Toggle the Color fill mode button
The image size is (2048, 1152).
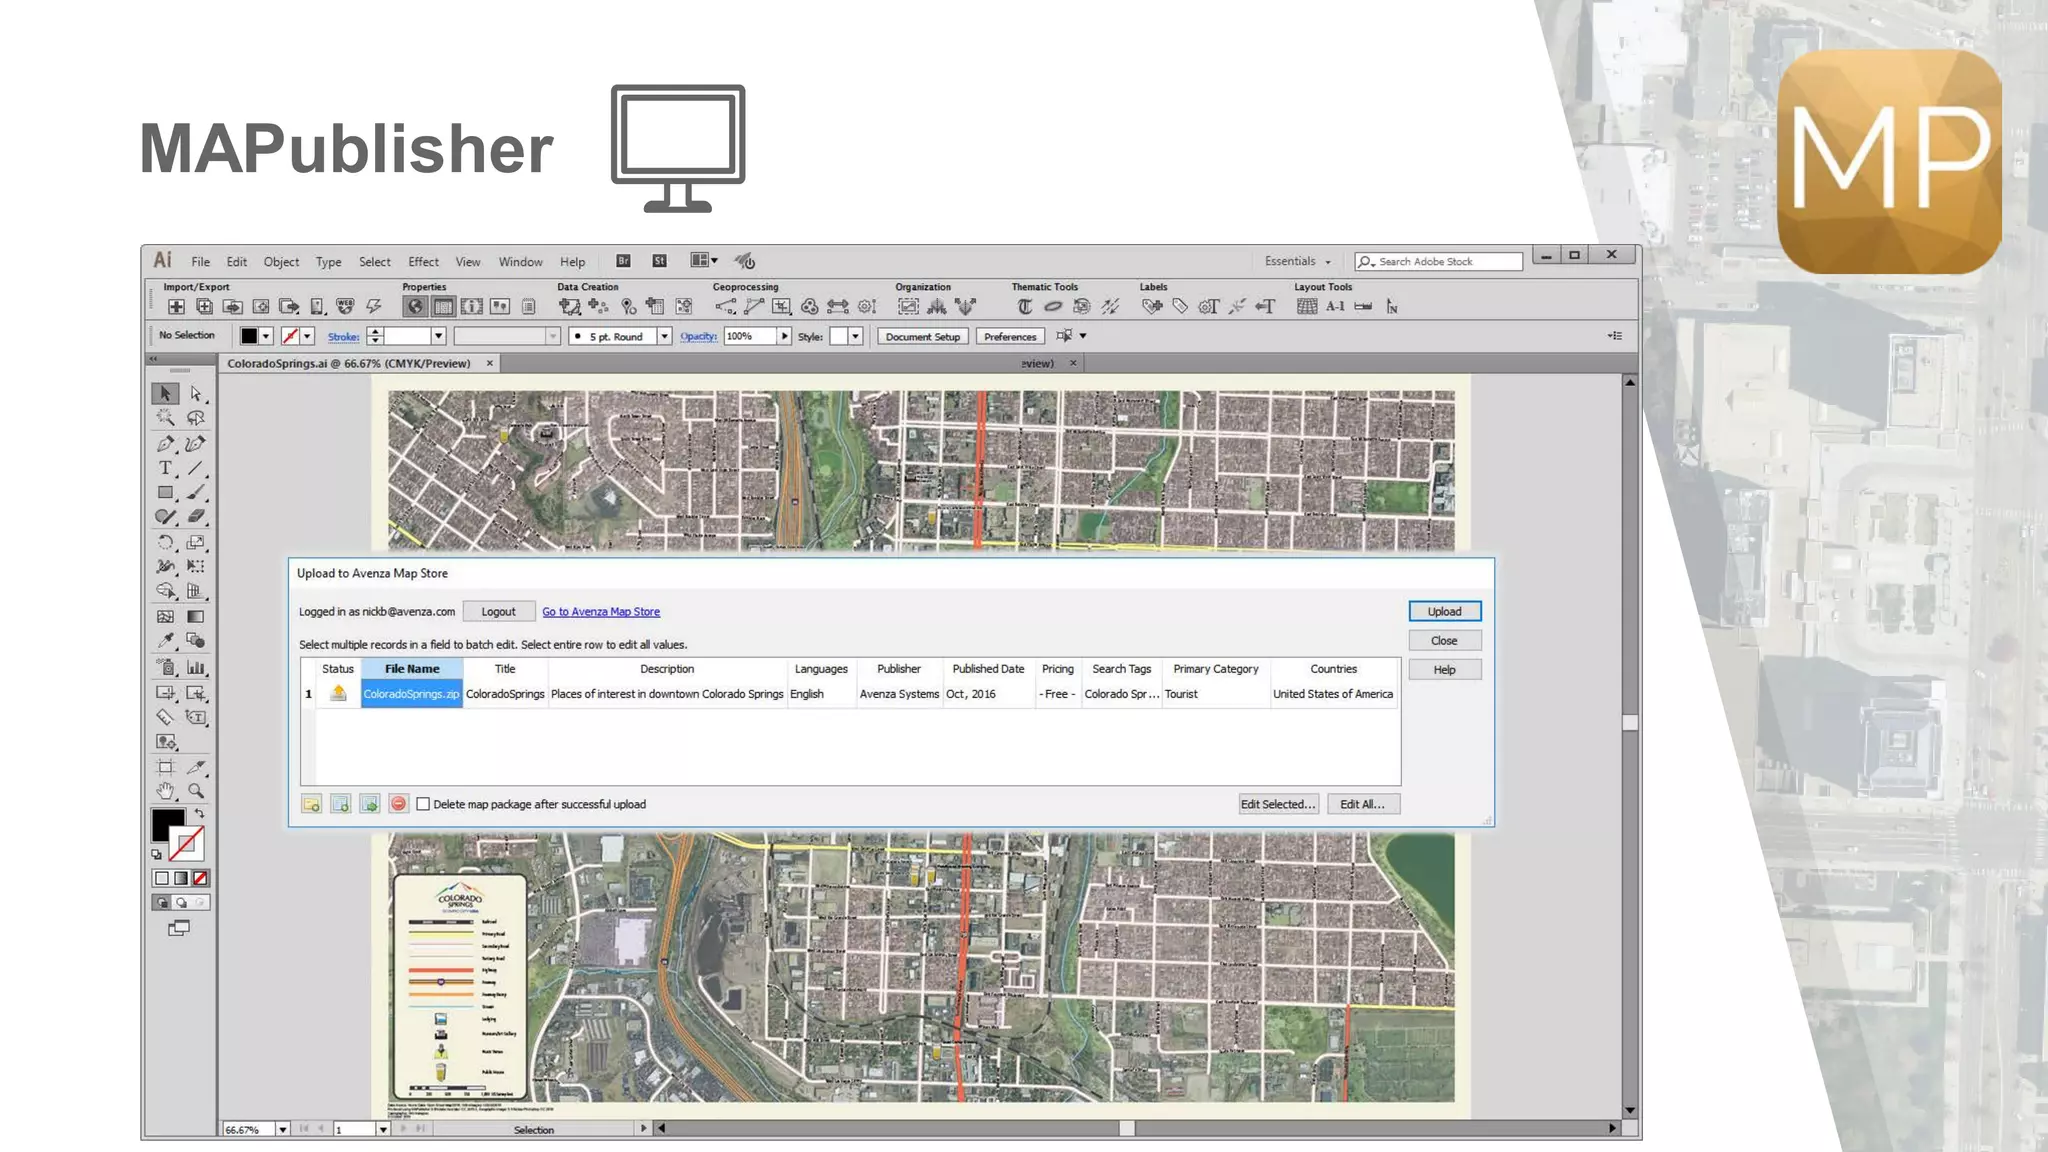click(x=162, y=878)
